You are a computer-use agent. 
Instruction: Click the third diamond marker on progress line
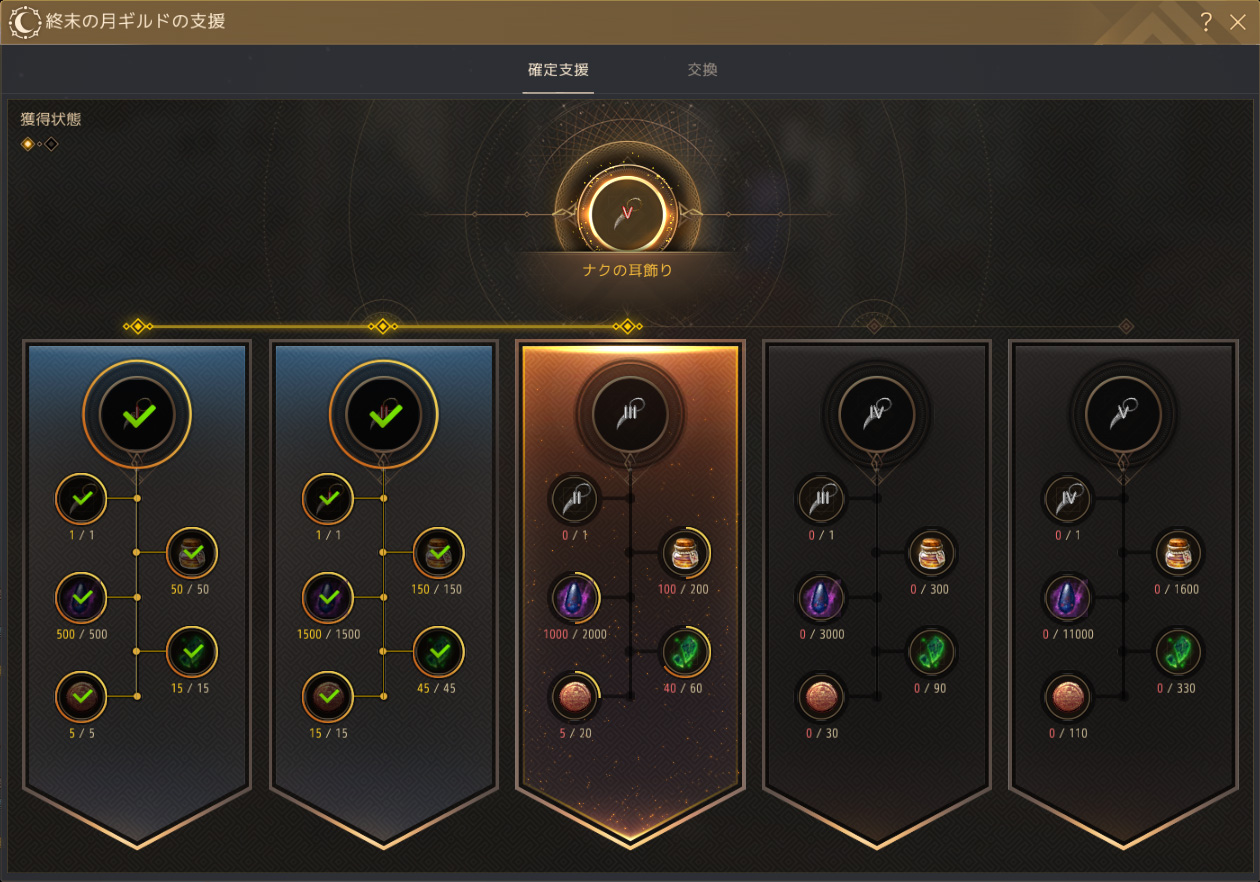point(628,326)
